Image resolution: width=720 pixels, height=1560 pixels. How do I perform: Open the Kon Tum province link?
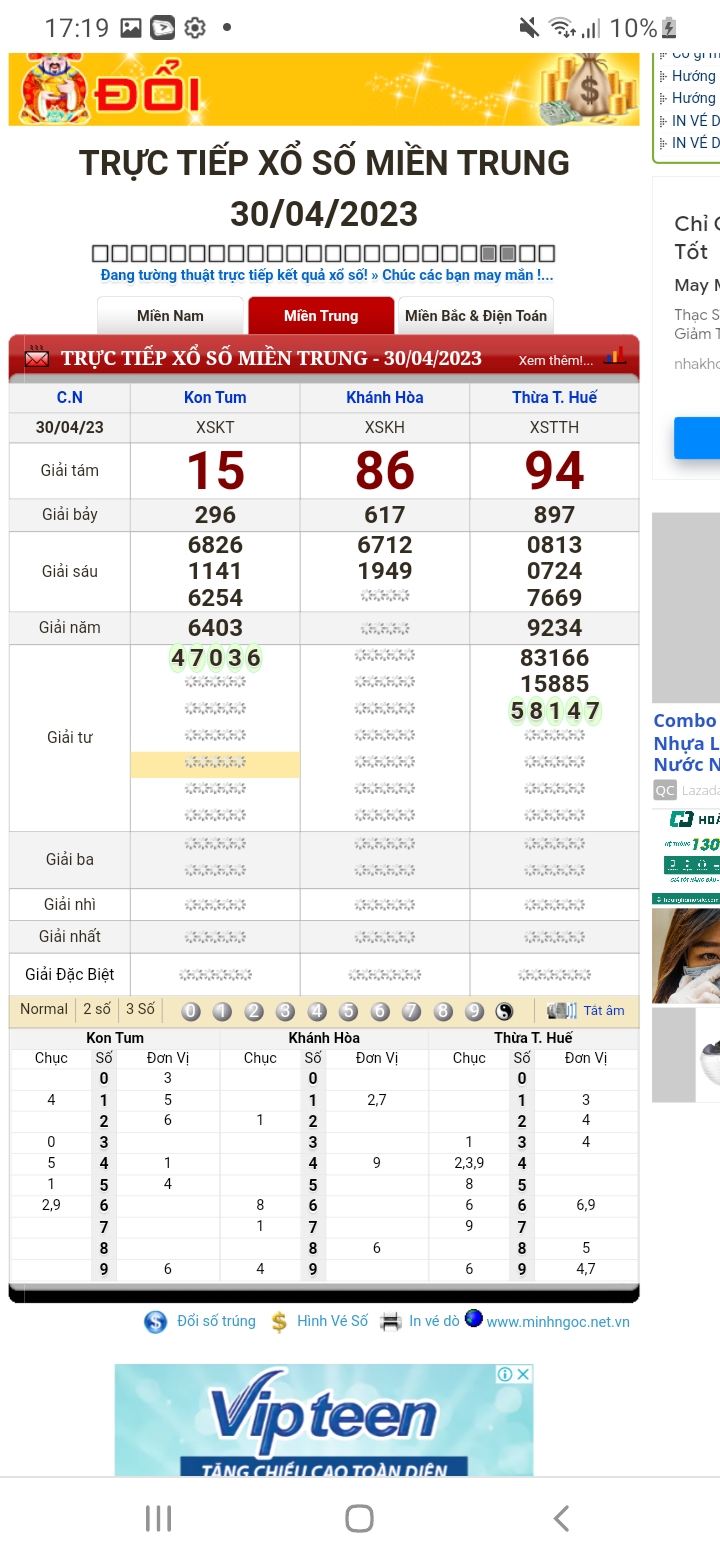[215, 398]
